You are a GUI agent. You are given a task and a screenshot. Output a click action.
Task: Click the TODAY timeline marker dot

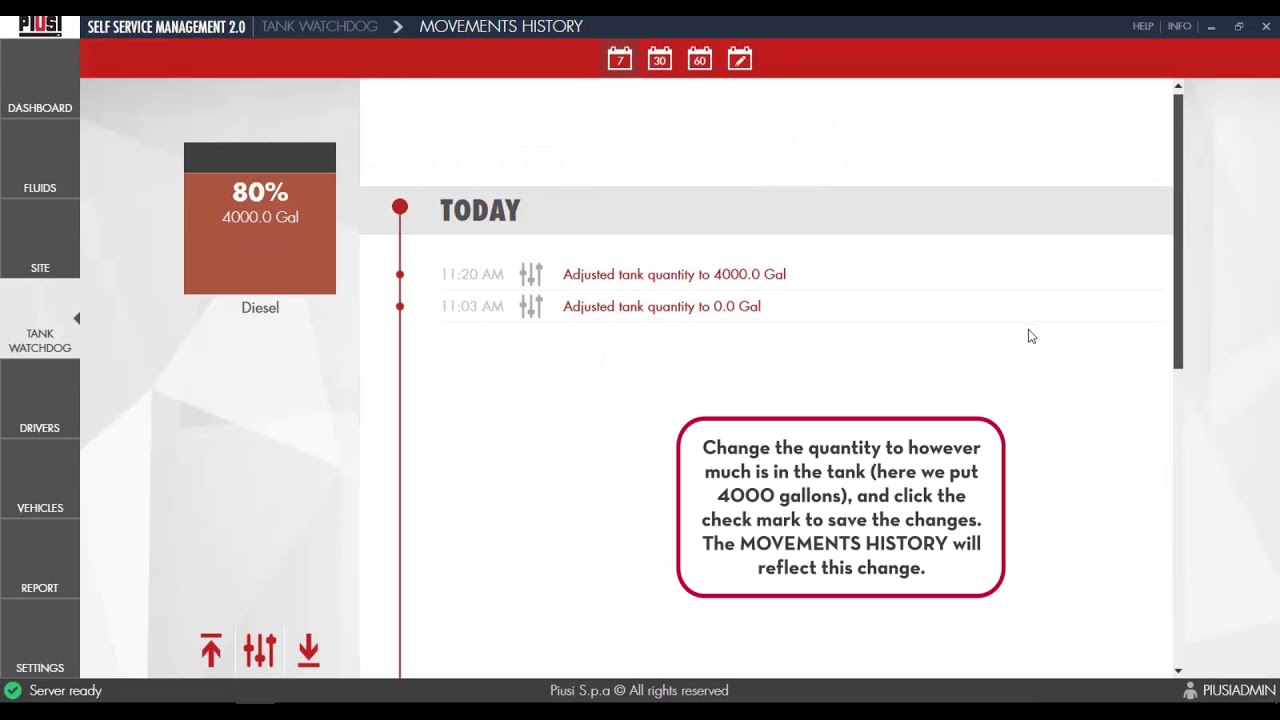click(400, 207)
